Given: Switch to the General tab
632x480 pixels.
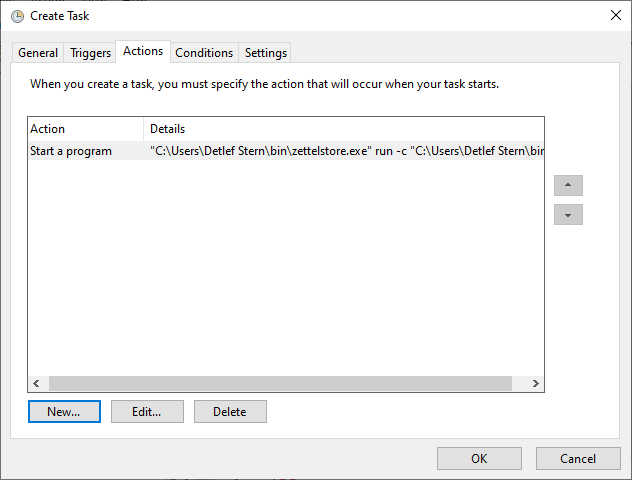Looking at the screenshot, I should click(38, 53).
